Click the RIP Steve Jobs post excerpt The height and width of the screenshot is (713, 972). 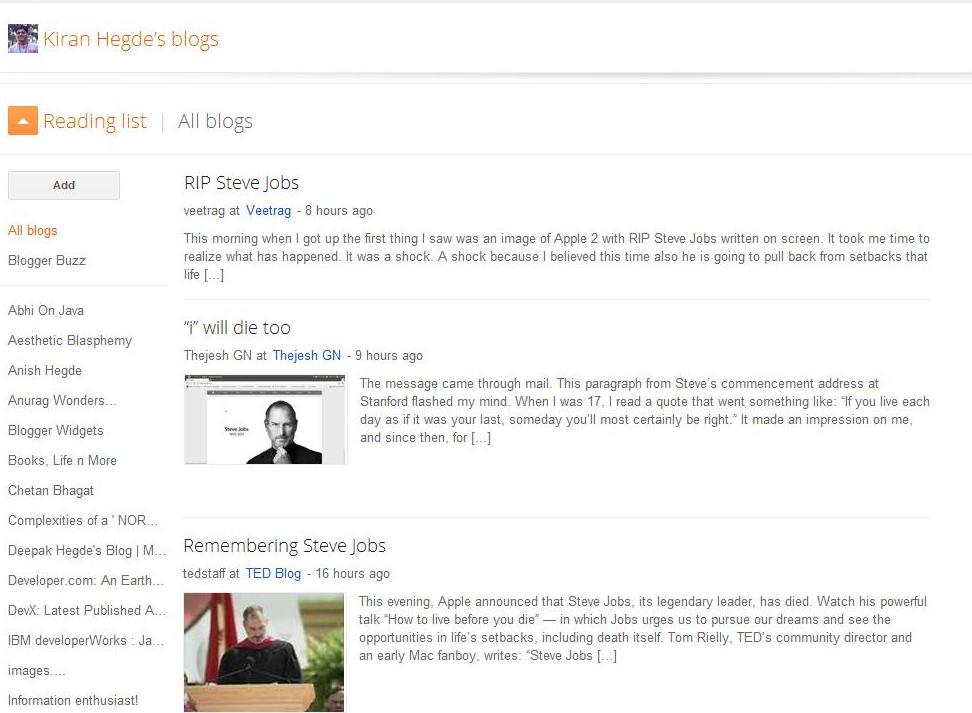pos(557,257)
